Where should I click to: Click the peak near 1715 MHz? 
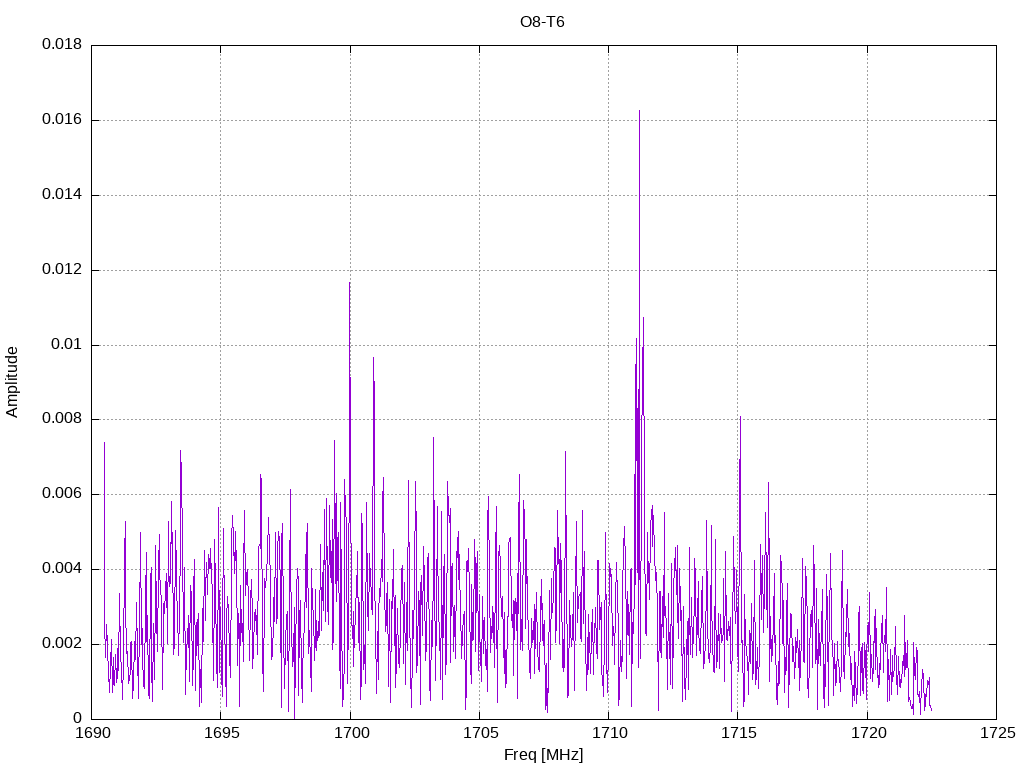click(x=740, y=418)
